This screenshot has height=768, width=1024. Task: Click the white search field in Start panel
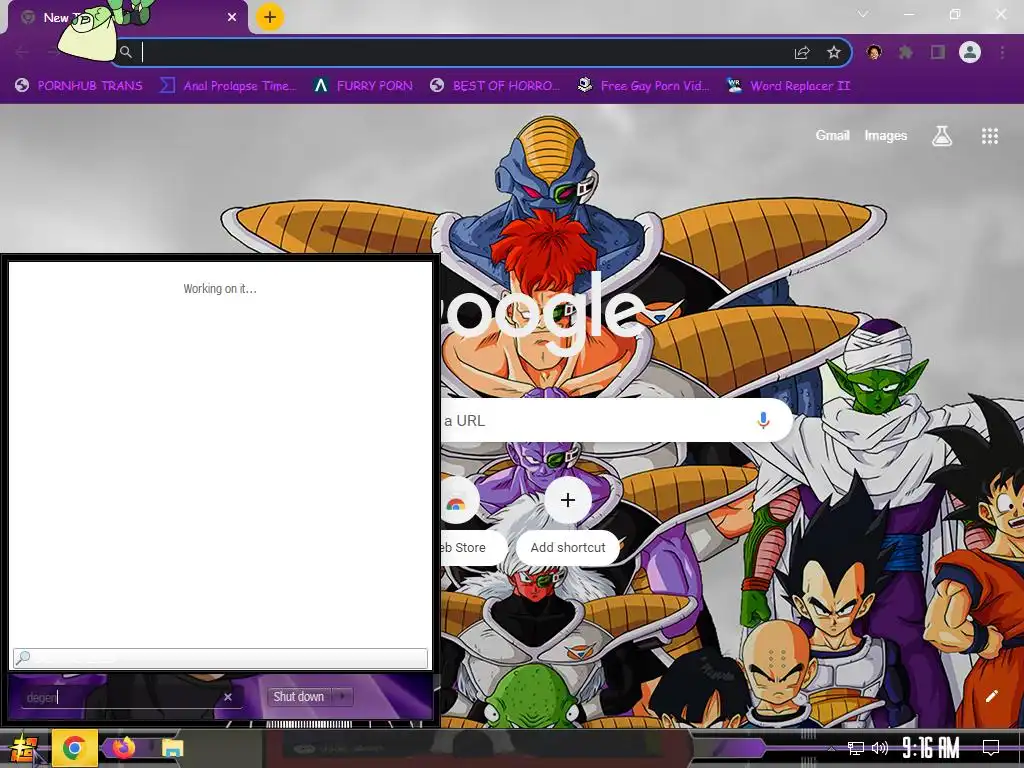[x=220, y=658]
